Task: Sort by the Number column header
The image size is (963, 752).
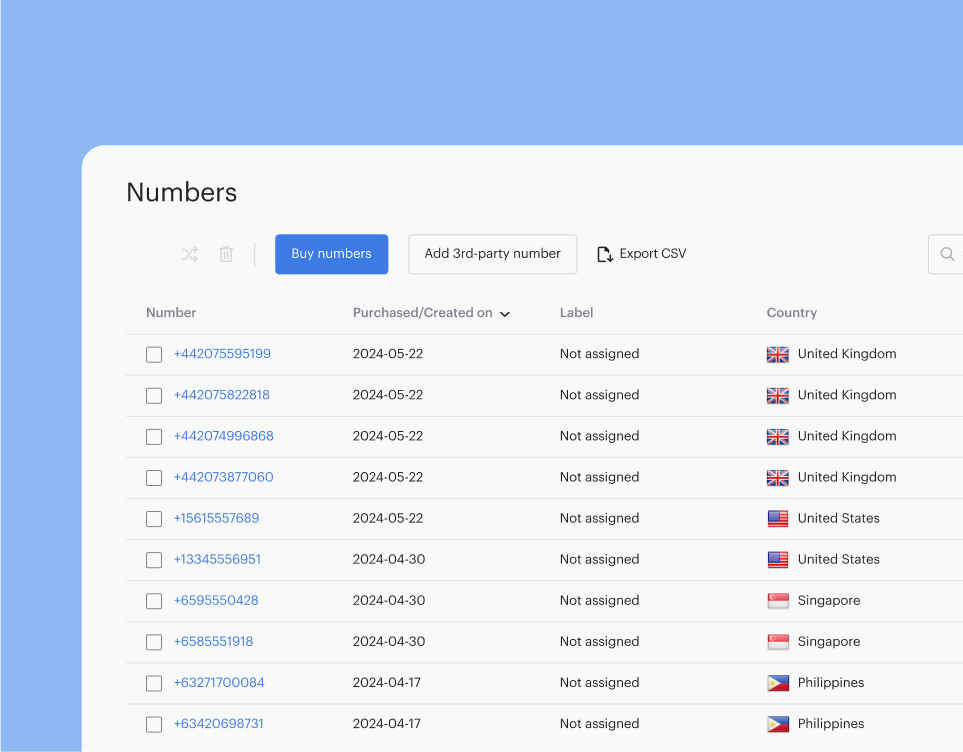Action: (171, 313)
